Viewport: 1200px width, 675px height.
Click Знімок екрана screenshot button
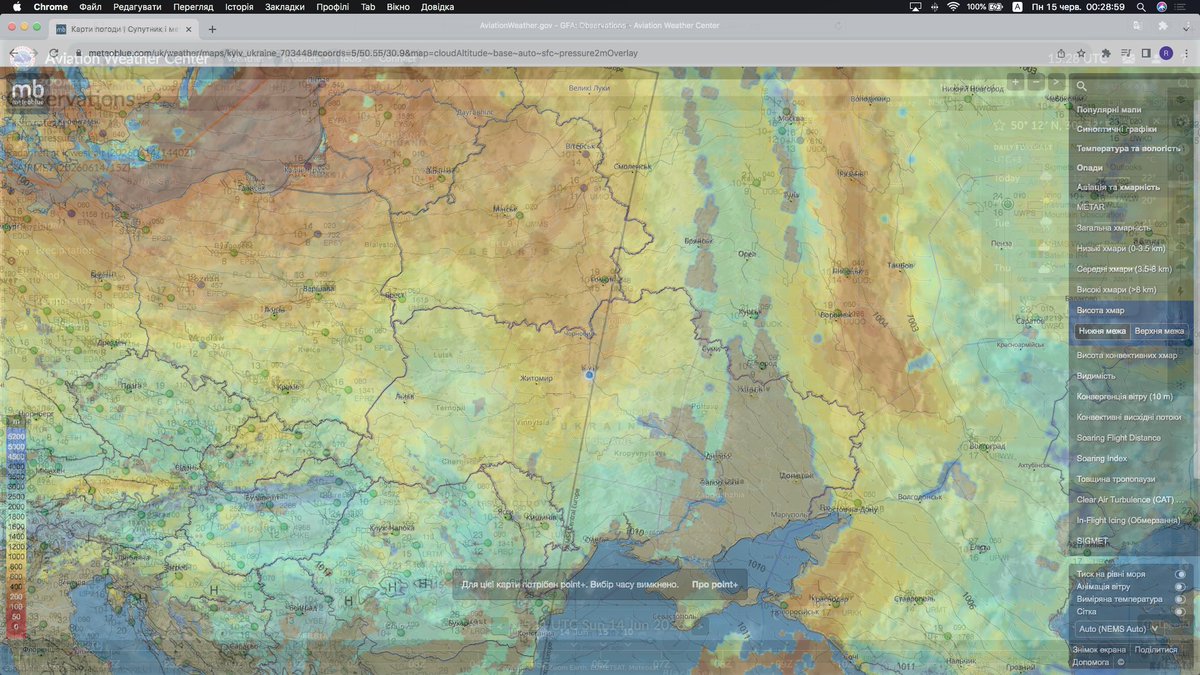click(x=1099, y=650)
